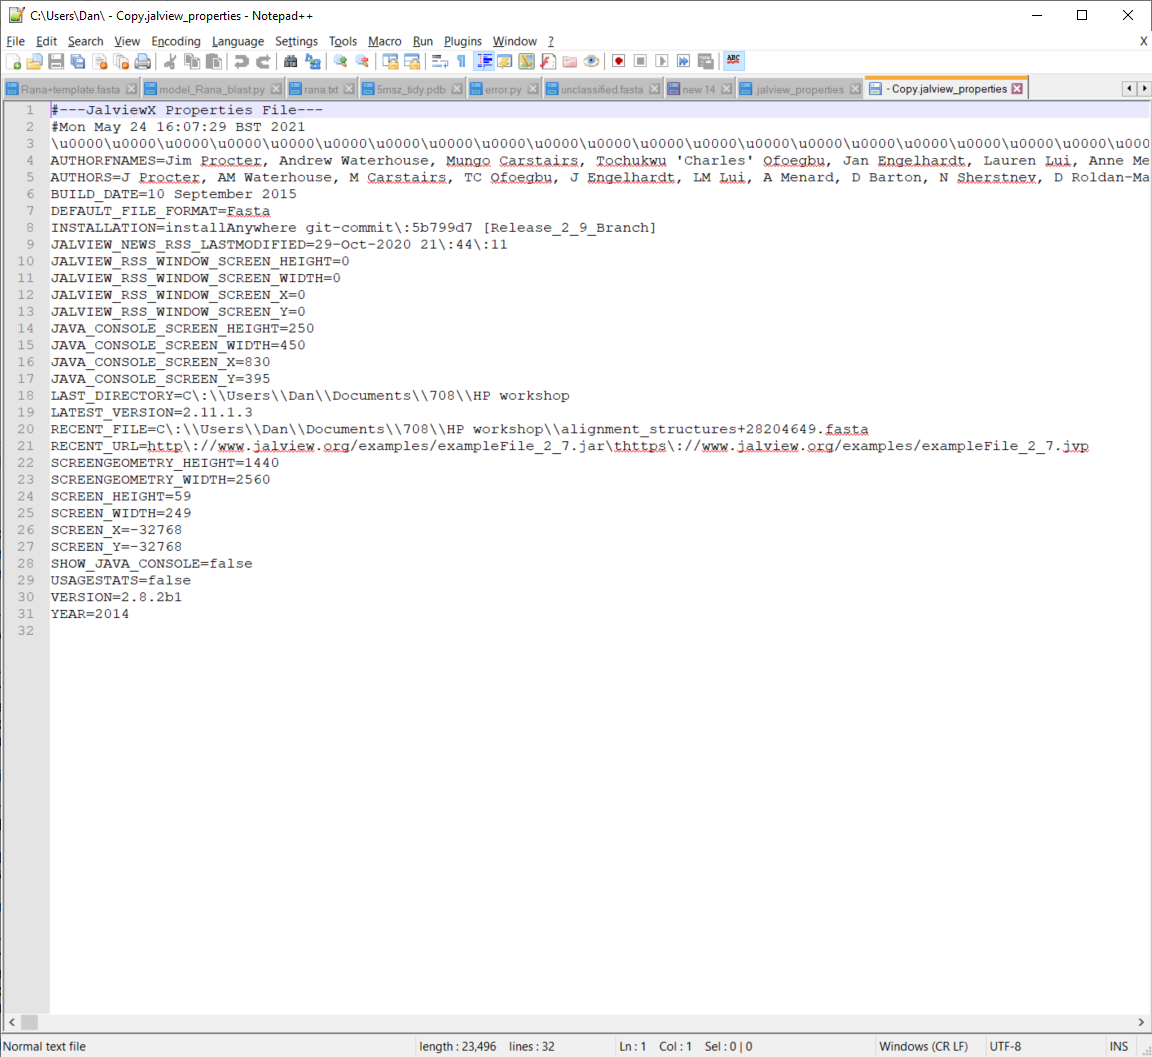Viewport: 1152px width, 1057px height.
Task: Click the Save All toolbar icon
Action: pos(78,62)
